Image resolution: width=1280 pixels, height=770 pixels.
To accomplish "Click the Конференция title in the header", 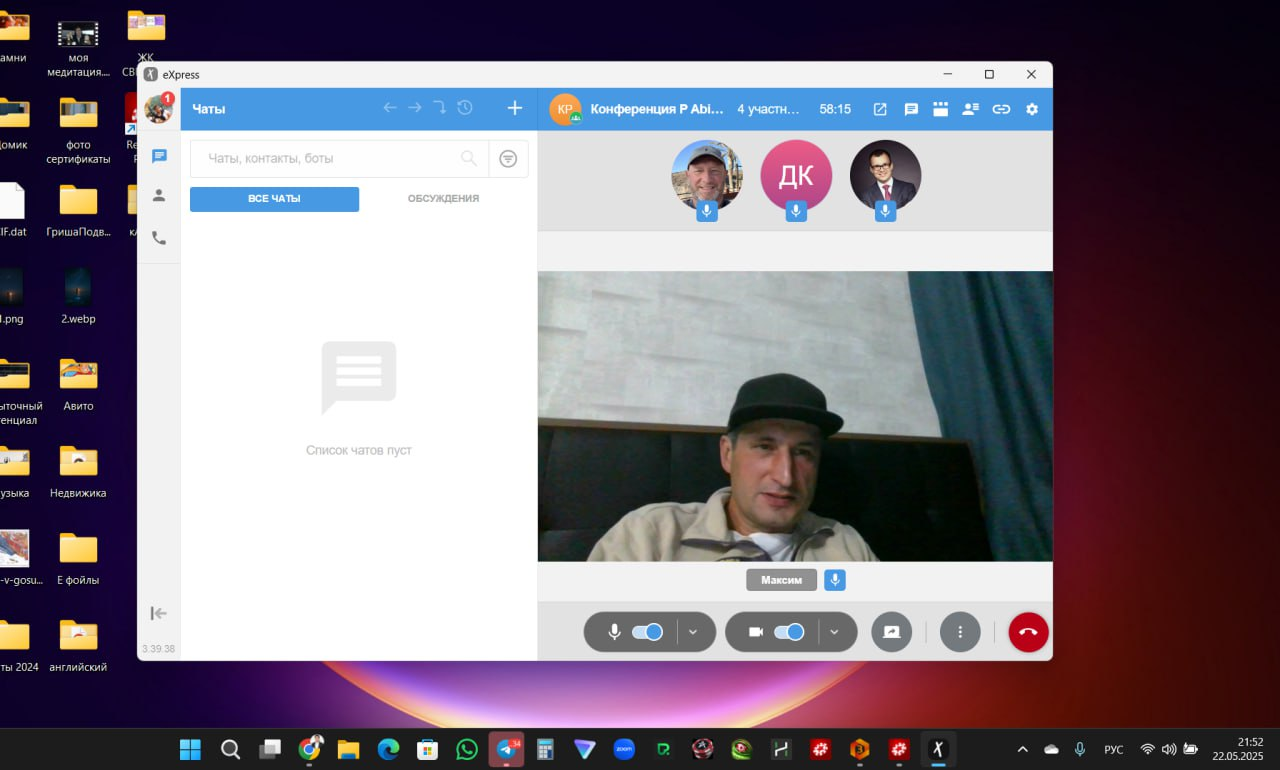I will pyautogui.click(x=657, y=109).
